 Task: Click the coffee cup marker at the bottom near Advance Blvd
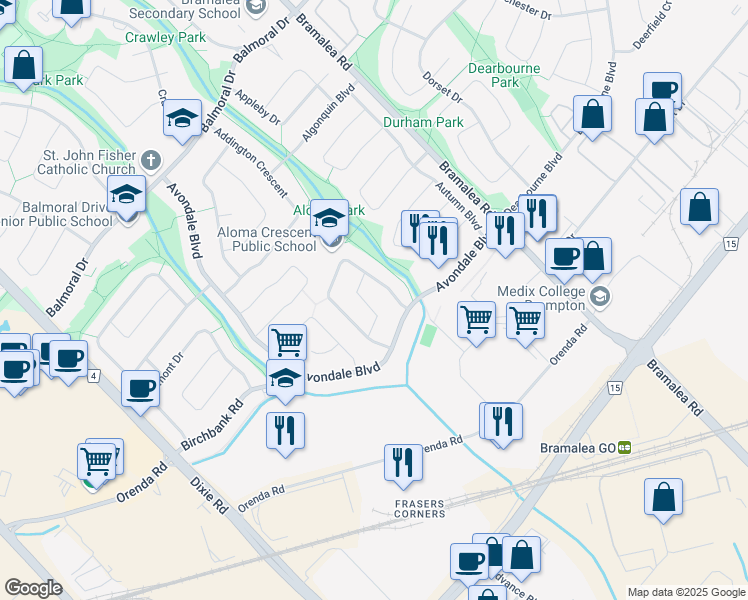point(469,564)
